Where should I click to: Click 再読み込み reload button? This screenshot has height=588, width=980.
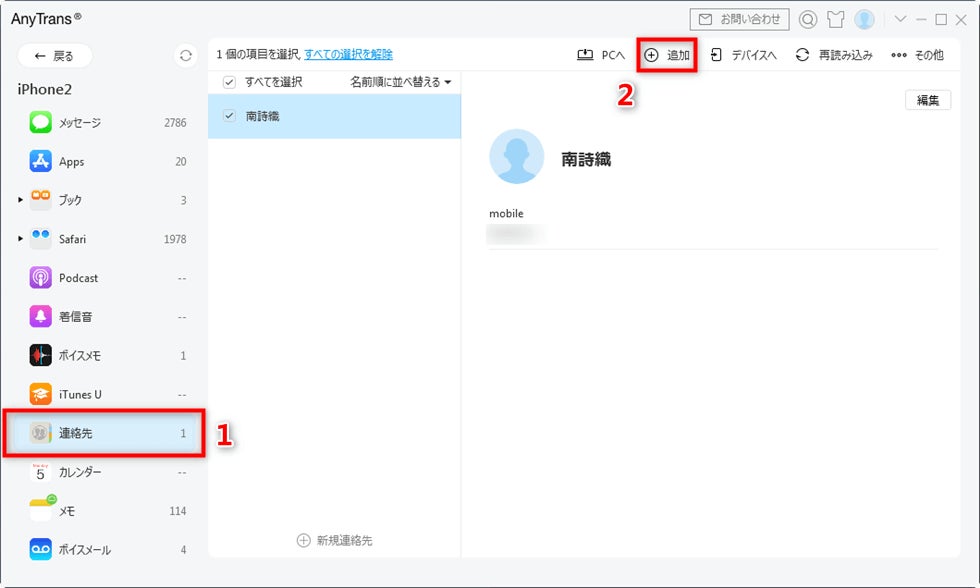coord(834,55)
